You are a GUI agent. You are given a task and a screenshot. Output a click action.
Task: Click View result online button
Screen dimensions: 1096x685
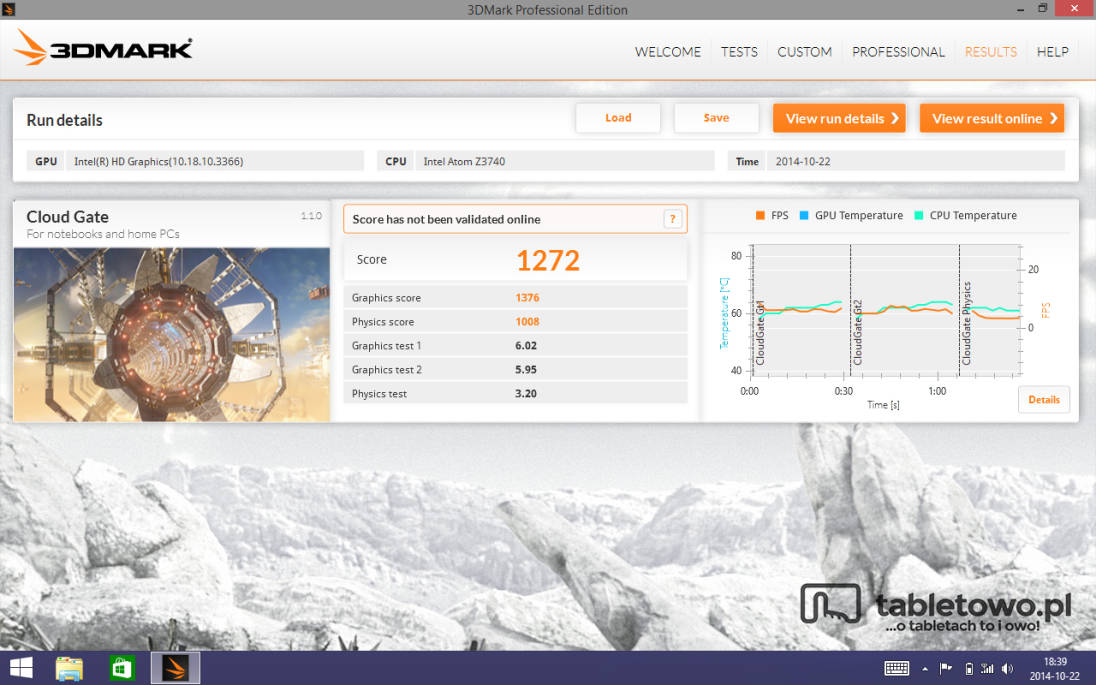(992, 118)
